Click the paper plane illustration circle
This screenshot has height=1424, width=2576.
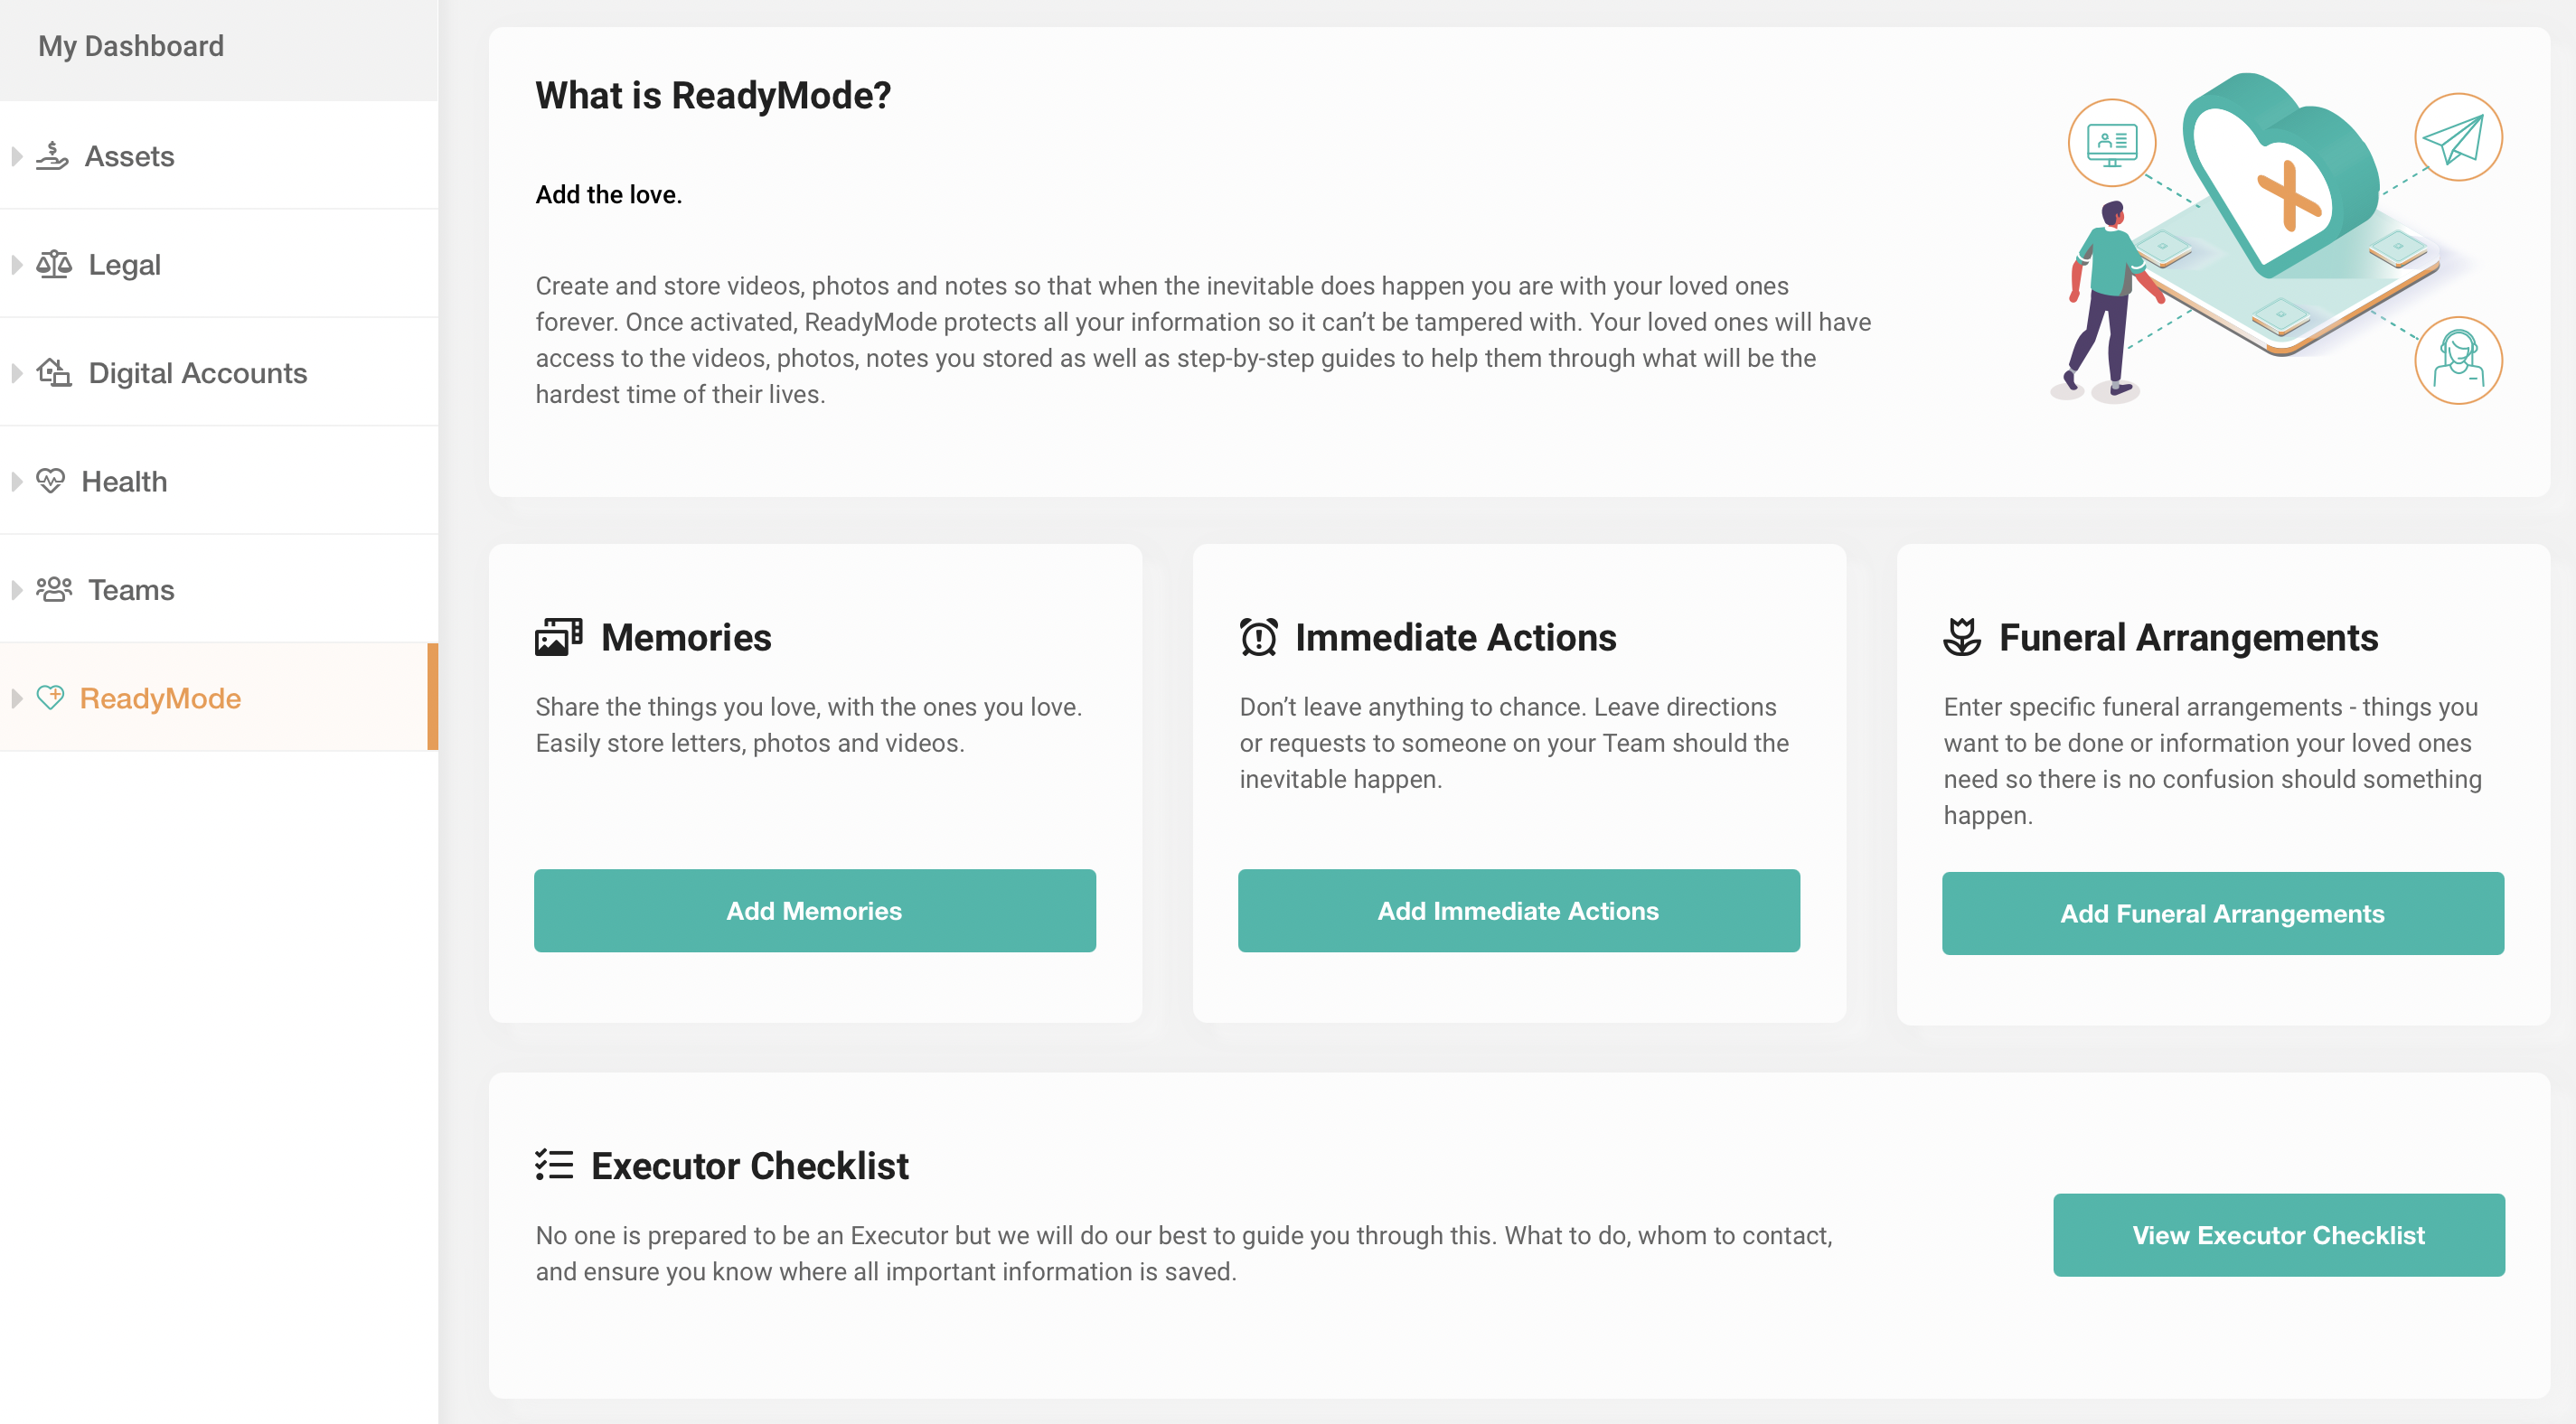point(2457,138)
